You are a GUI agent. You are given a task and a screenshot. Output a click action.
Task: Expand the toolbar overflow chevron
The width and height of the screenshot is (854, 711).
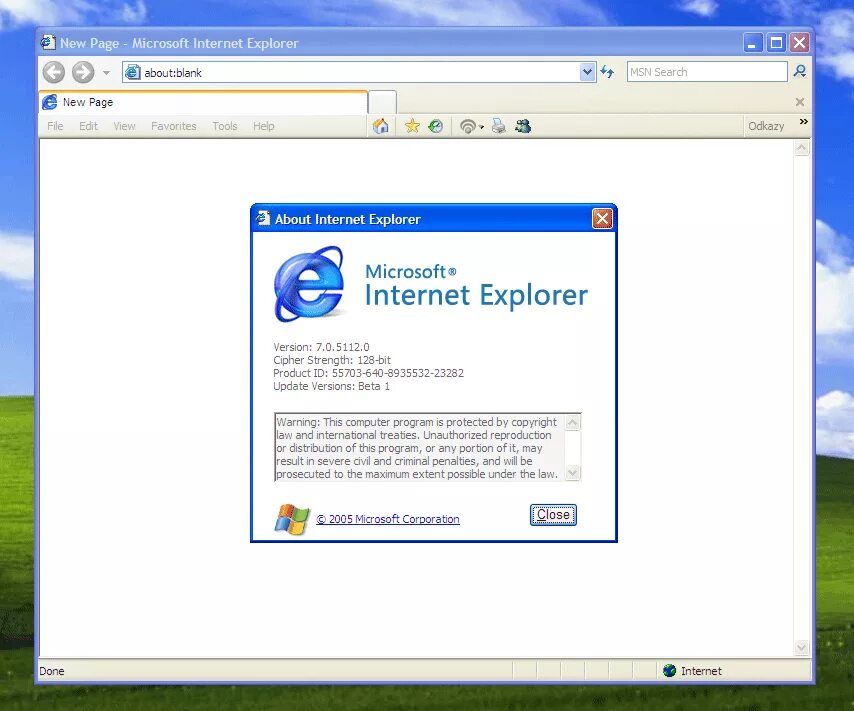[803, 121]
